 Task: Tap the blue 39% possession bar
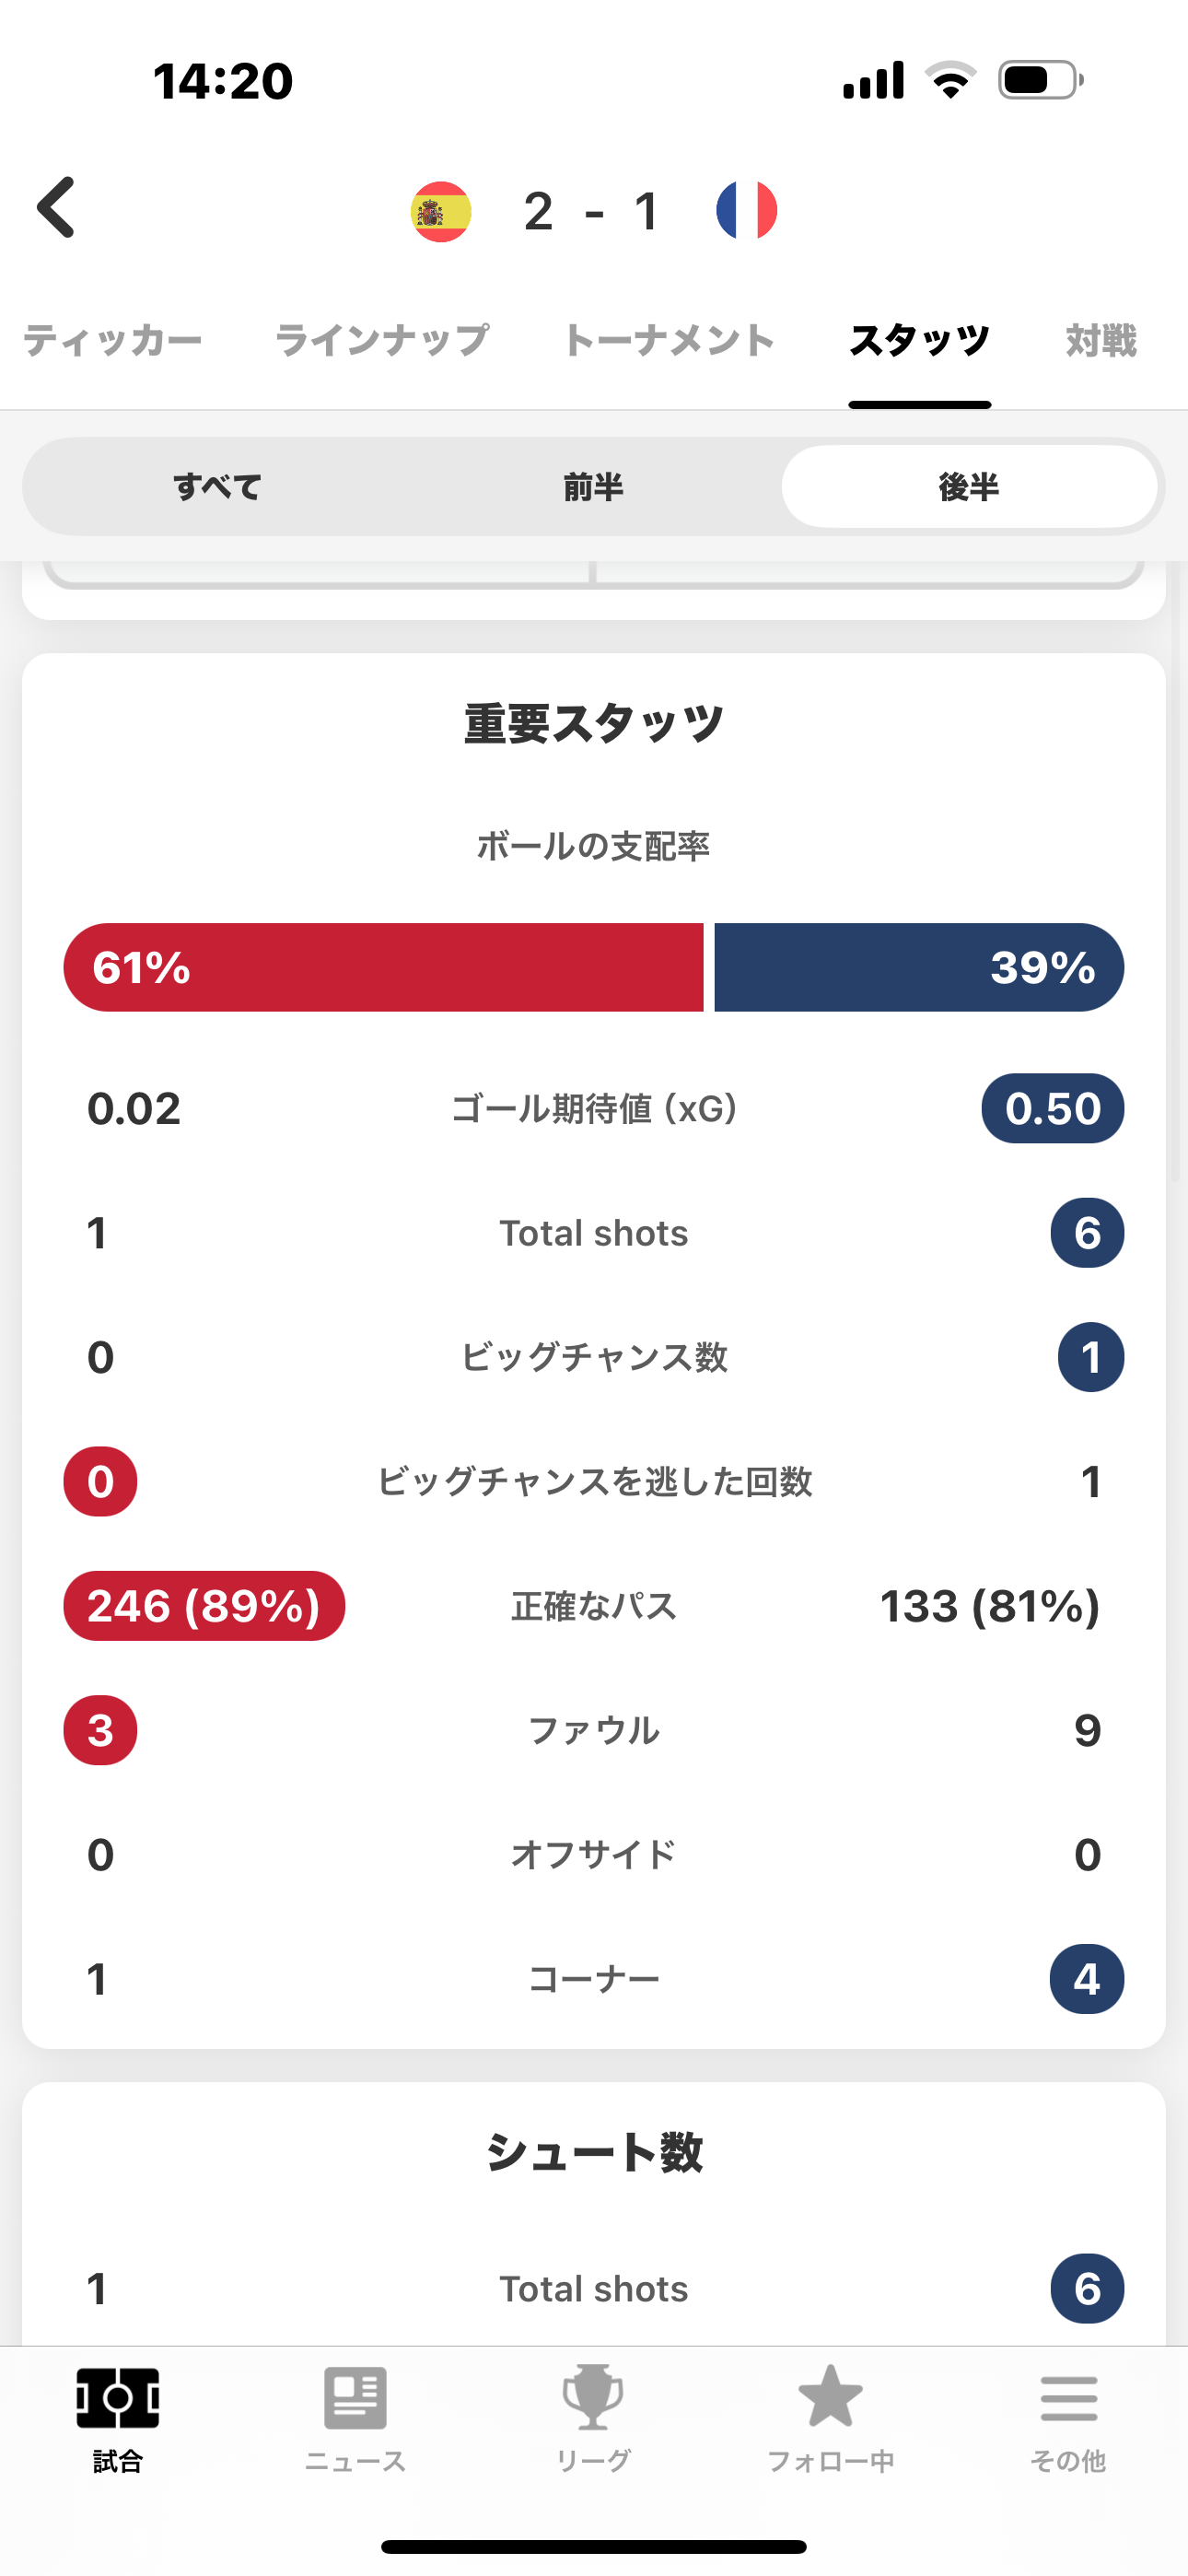[x=918, y=967]
